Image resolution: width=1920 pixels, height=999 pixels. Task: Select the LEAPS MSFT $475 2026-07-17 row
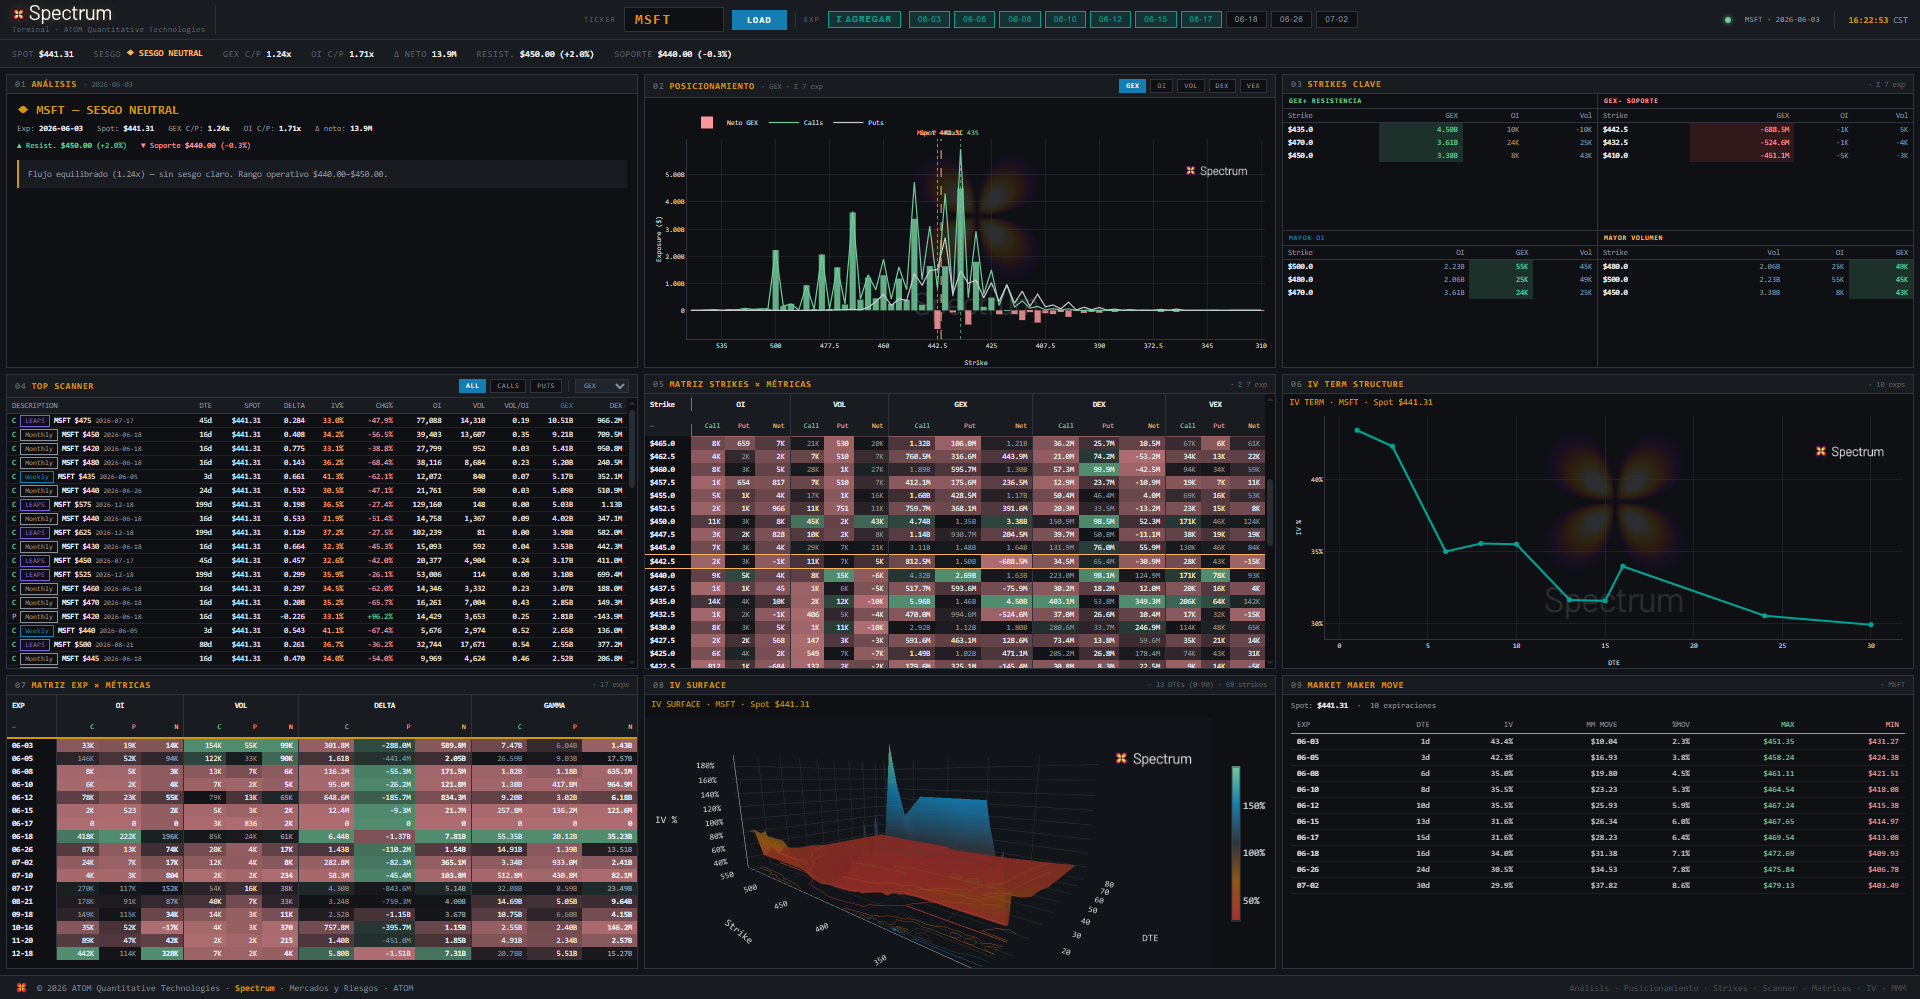(x=318, y=421)
